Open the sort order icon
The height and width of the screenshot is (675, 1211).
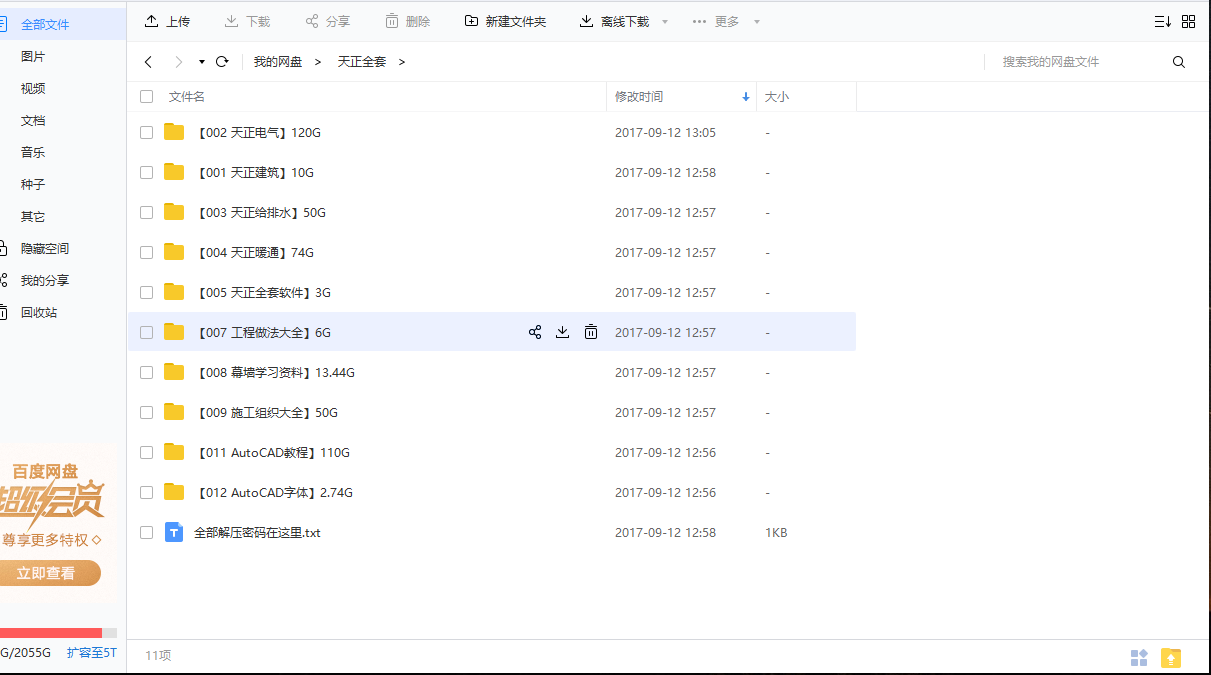pyautogui.click(x=1162, y=21)
